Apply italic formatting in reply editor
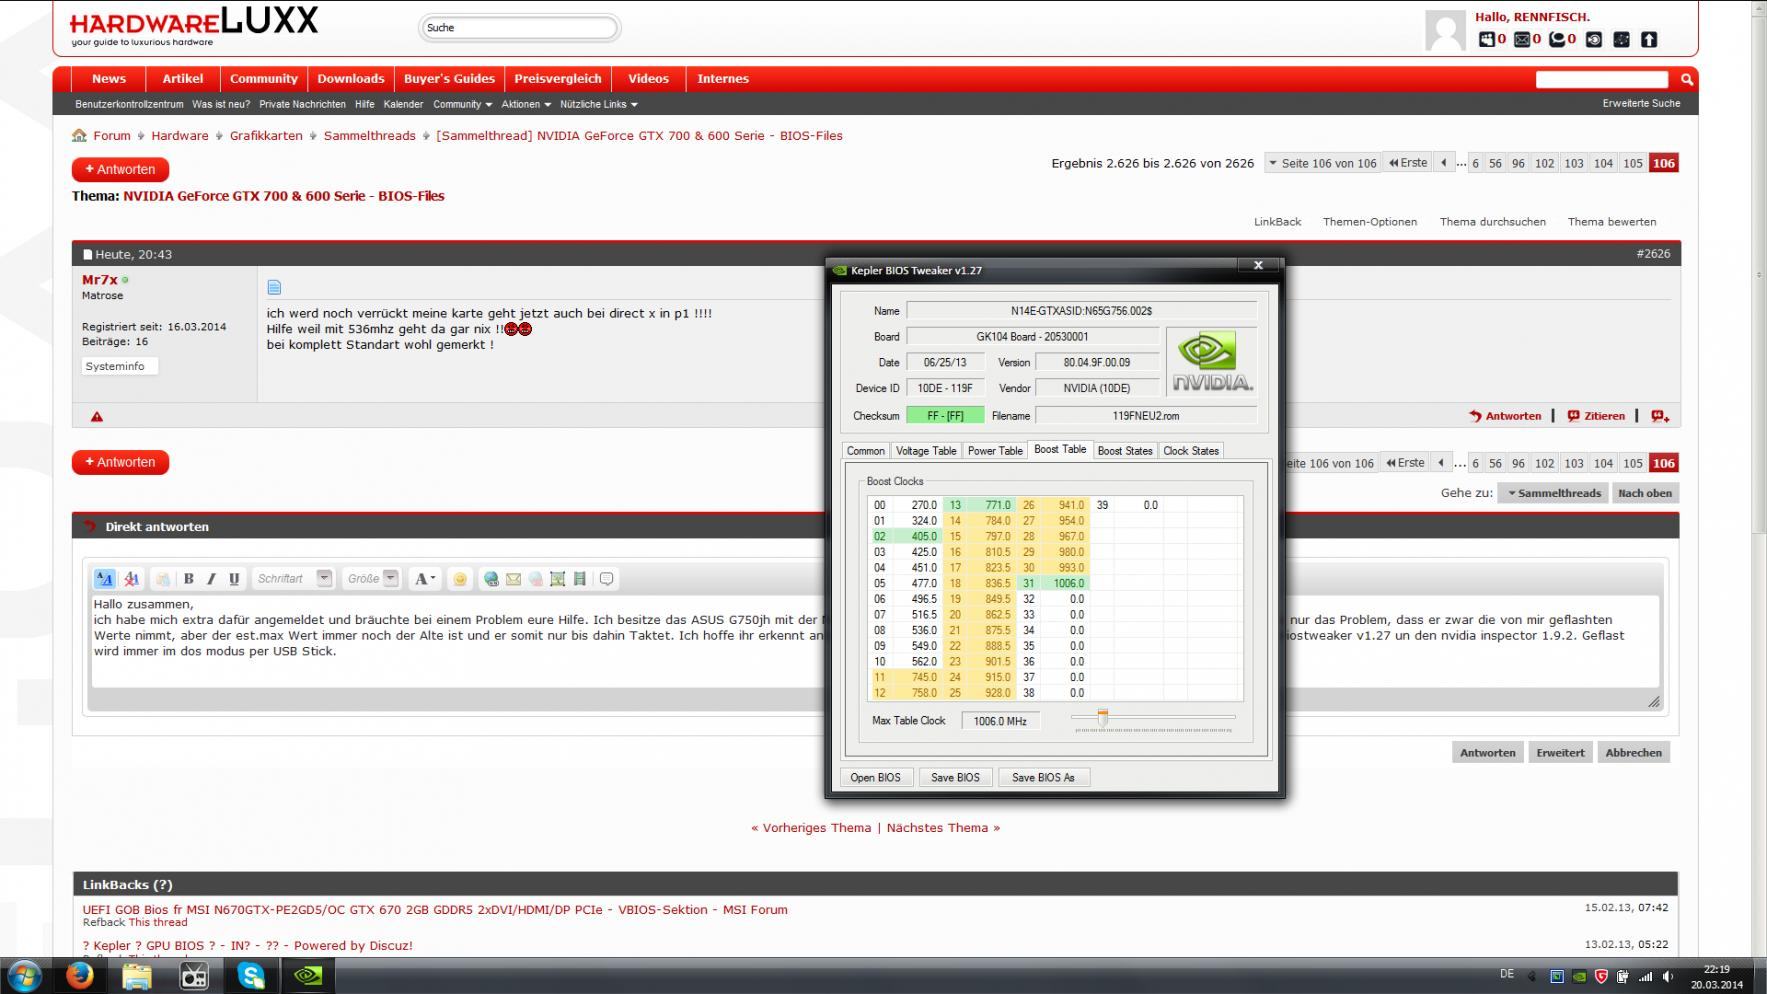 211,579
